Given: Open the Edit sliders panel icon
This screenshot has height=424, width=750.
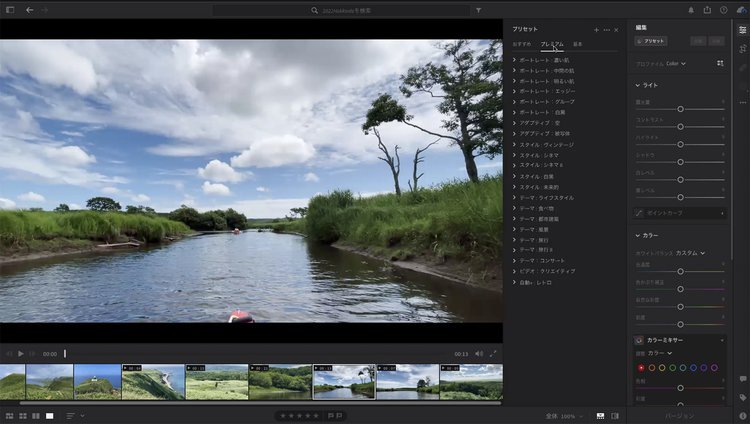Looking at the screenshot, I should click(742, 30).
